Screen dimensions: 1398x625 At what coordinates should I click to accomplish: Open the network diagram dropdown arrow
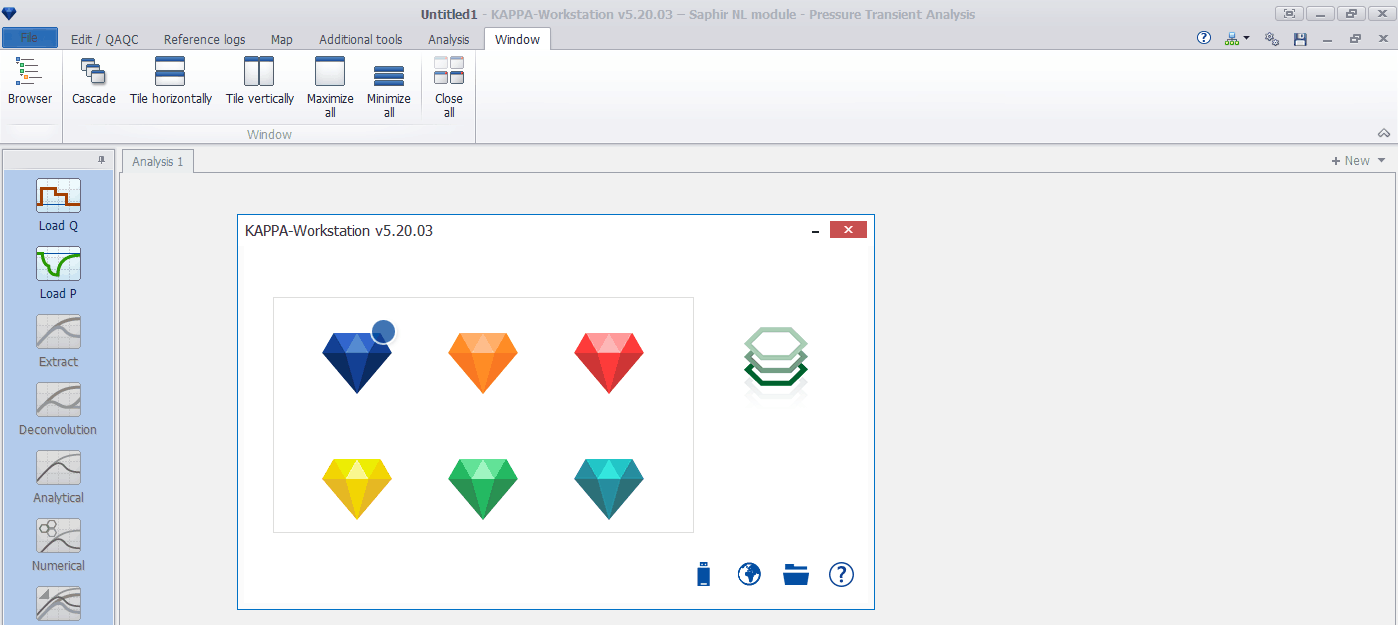(x=1247, y=39)
